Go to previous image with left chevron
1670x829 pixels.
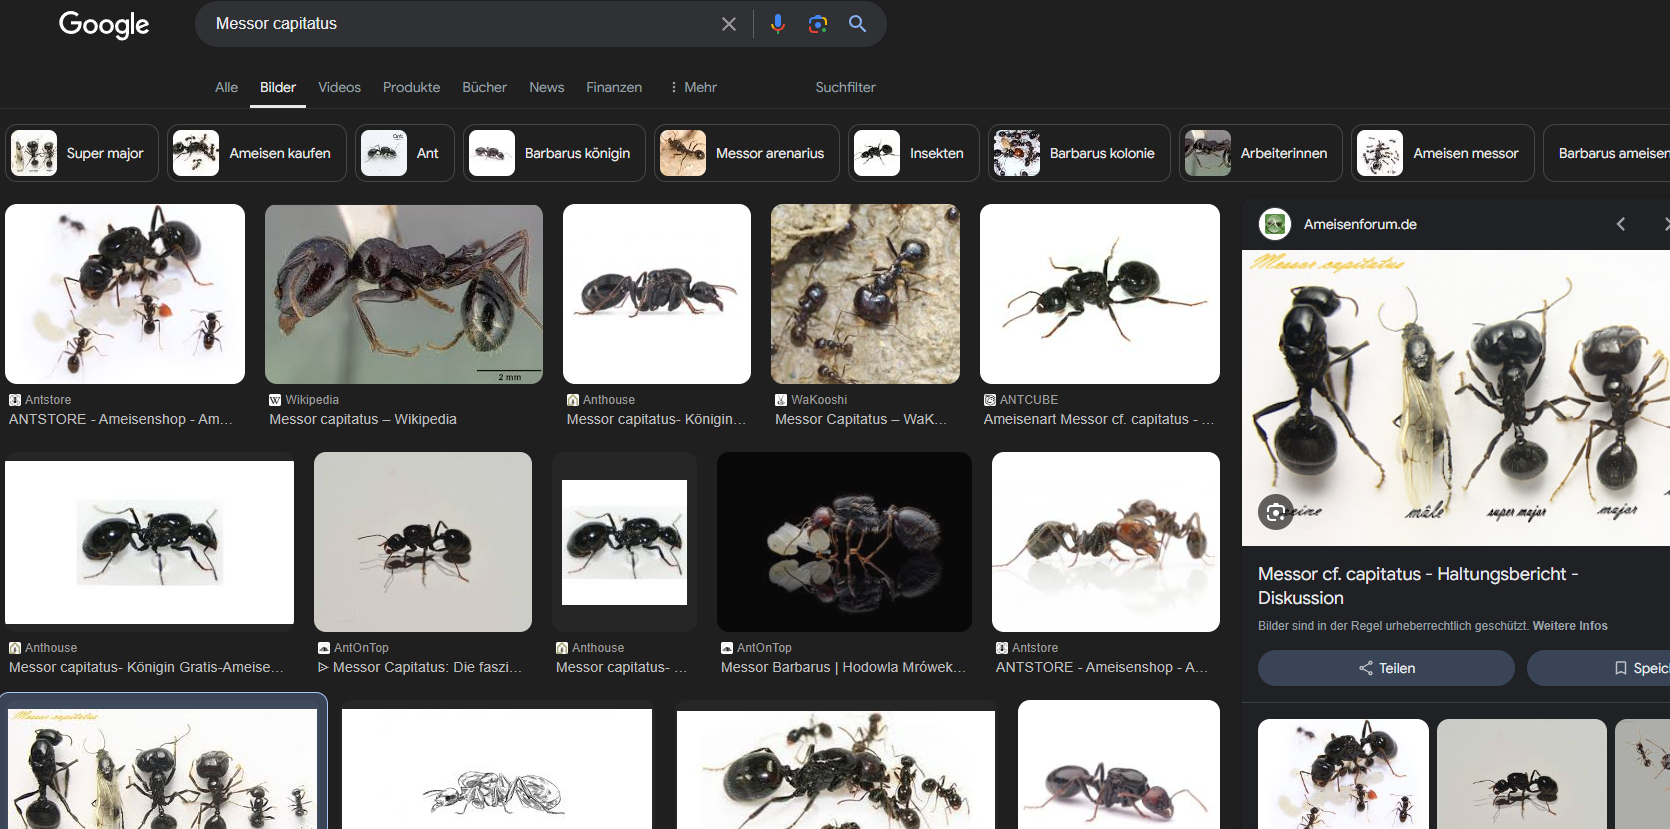(x=1621, y=224)
